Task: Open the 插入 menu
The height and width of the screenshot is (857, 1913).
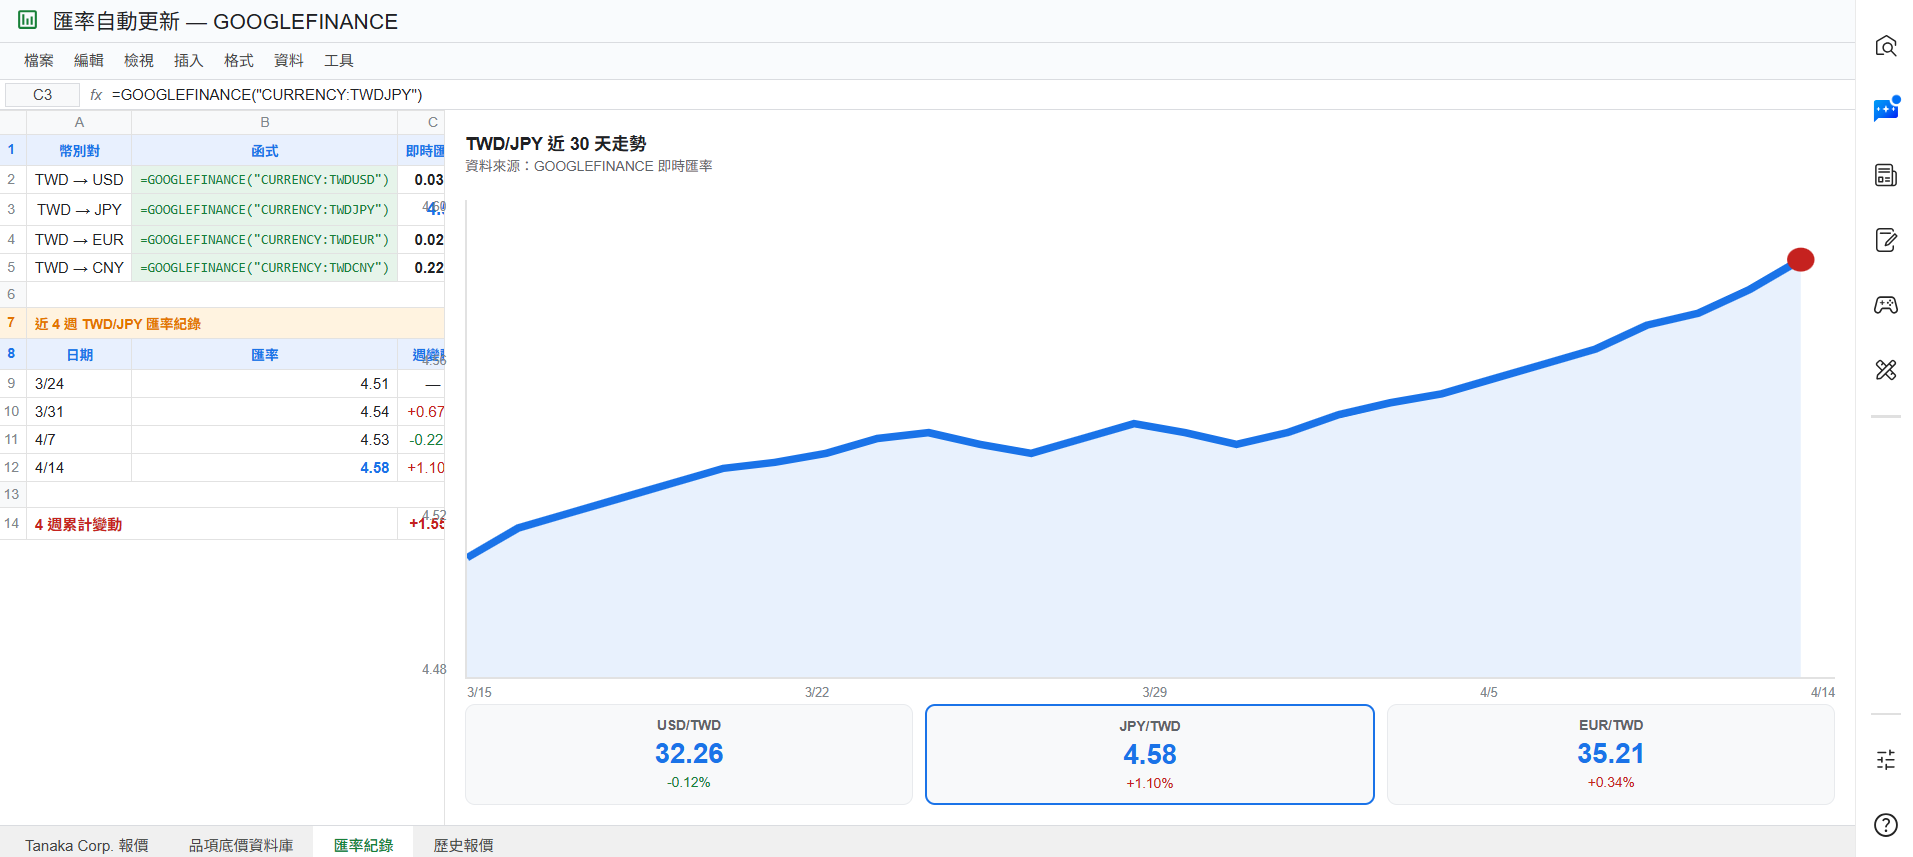Action: pyautogui.click(x=189, y=61)
